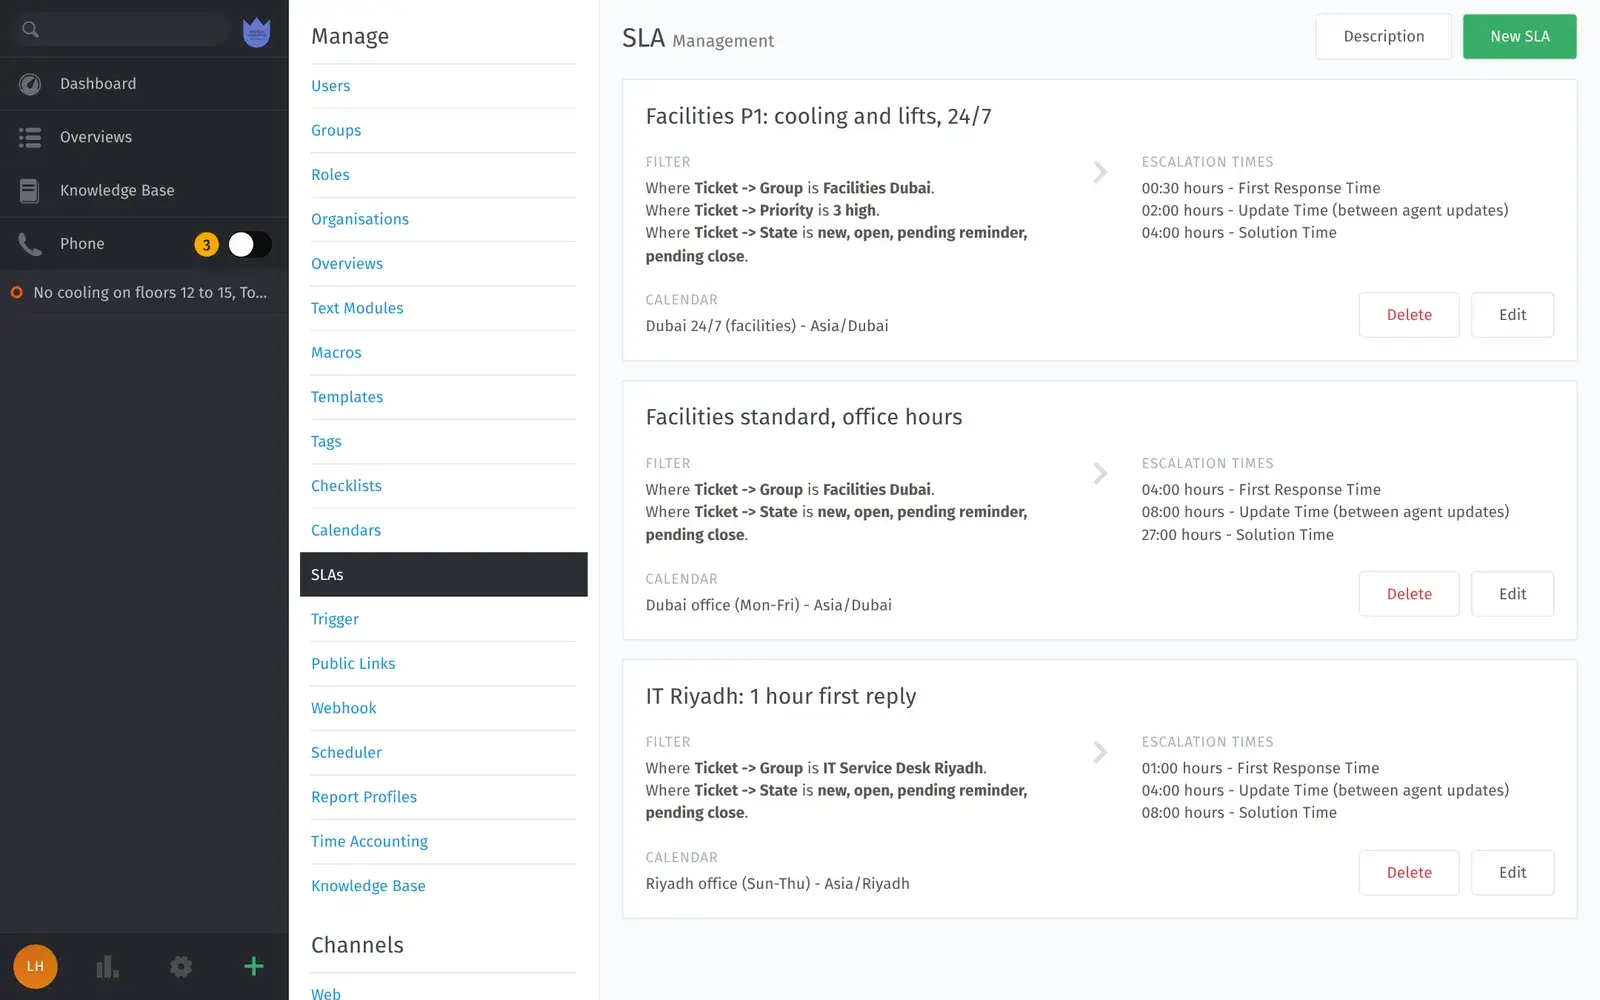The image size is (1600, 1000).
Task: Click the search magnifier icon
Action: tap(30, 30)
